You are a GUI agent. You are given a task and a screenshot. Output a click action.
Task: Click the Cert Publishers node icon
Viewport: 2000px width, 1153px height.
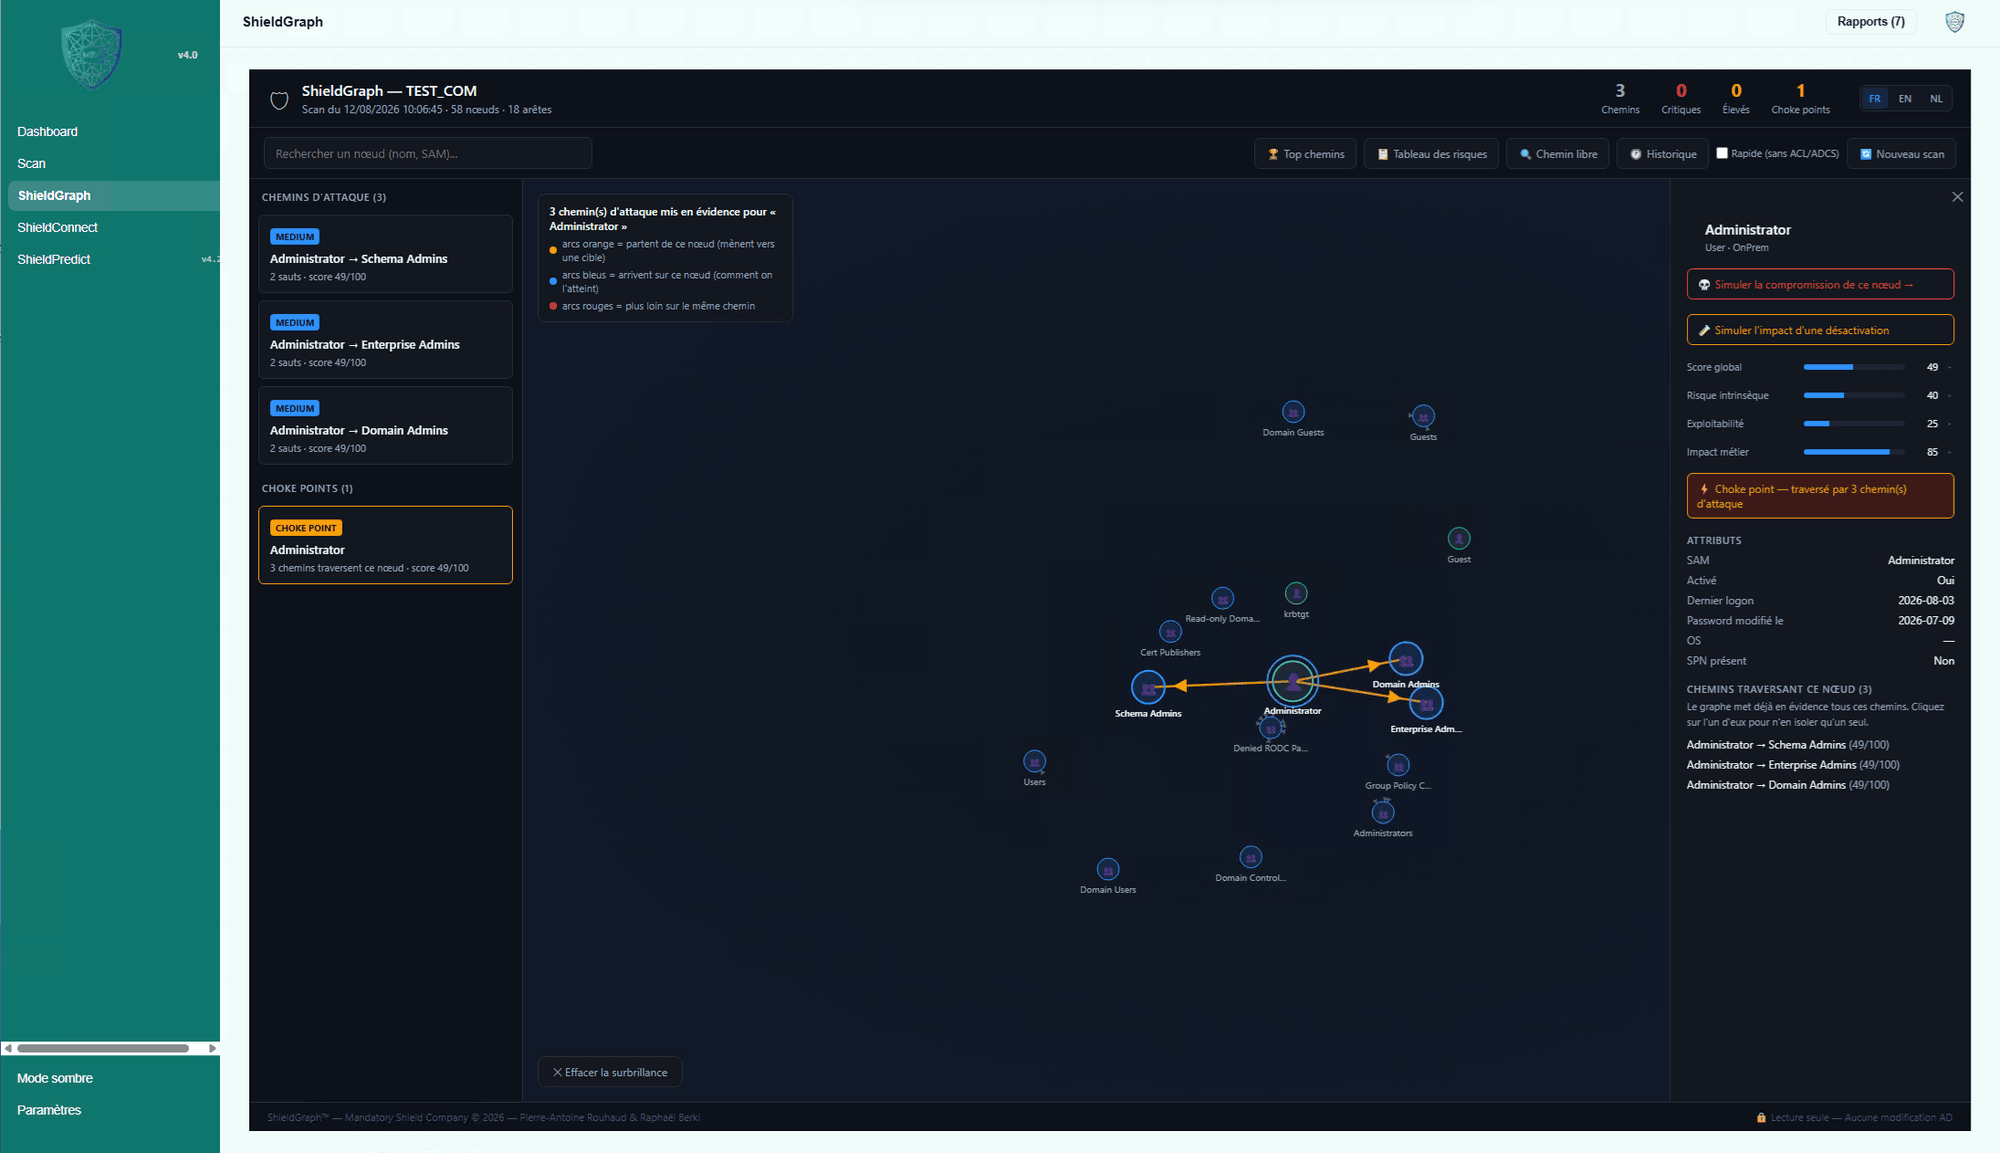tap(1170, 632)
